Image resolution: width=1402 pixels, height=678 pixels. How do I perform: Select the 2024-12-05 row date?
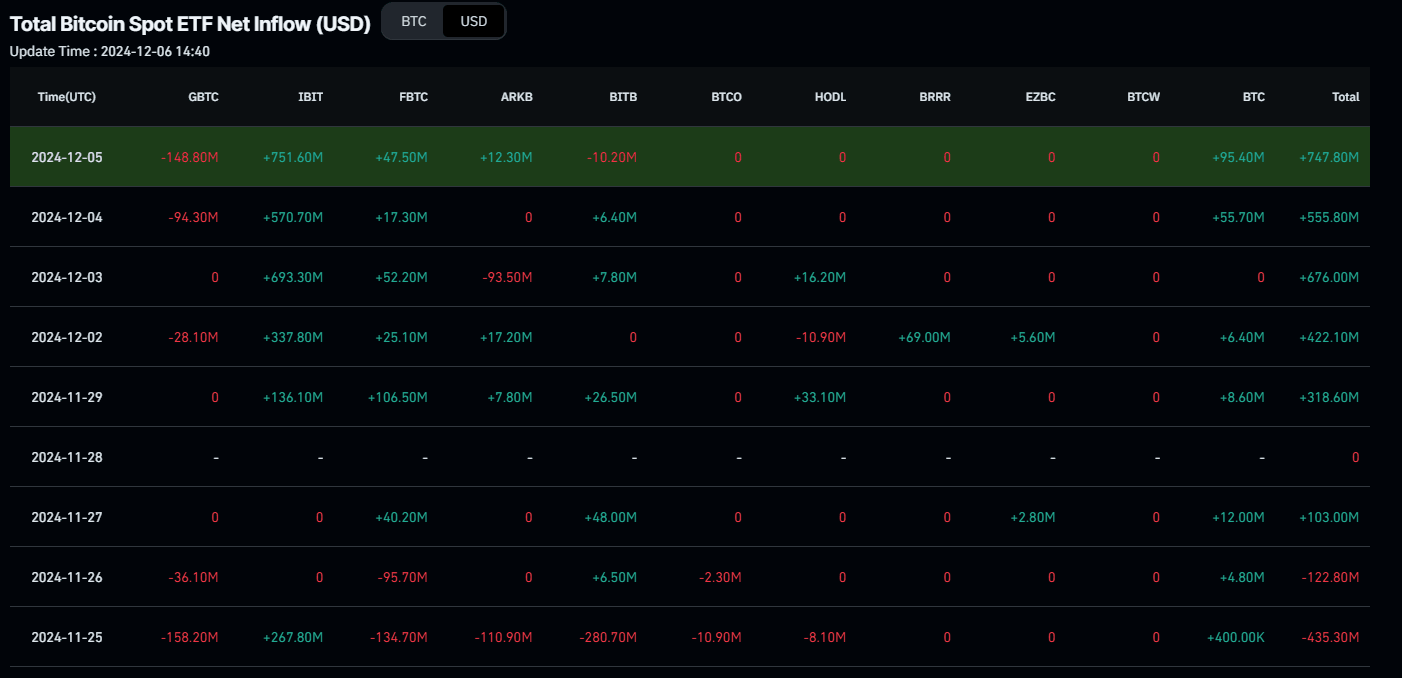(67, 157)
